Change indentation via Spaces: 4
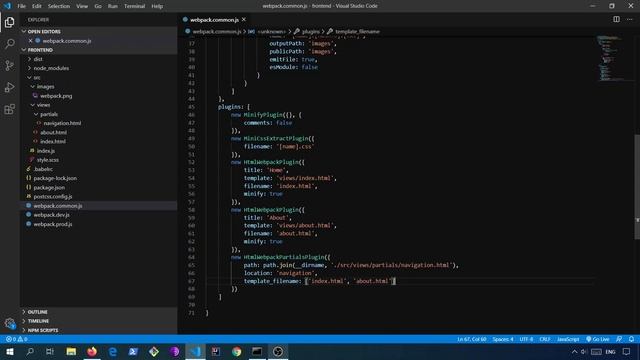 [503, 339]
